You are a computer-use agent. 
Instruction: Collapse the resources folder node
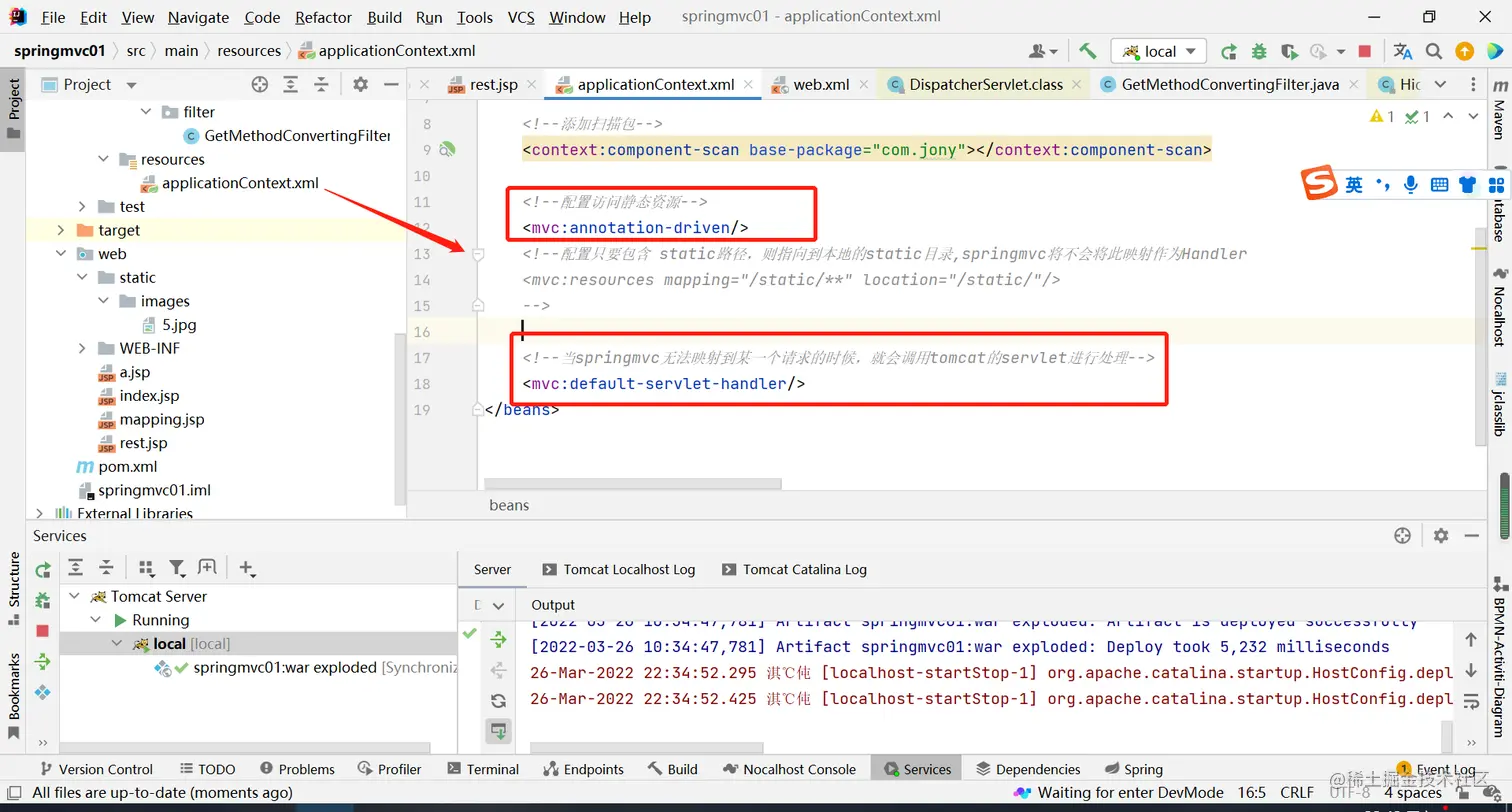(x=104, y=160)
